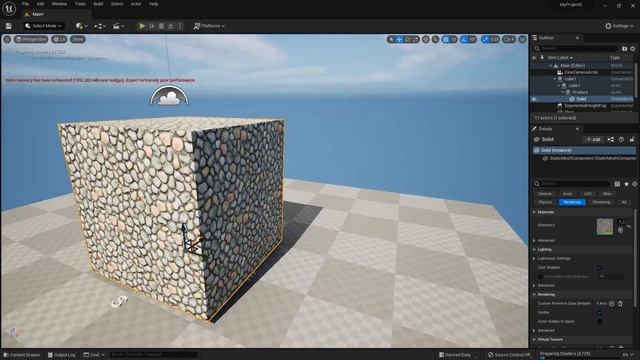Image resolution: width=640 pixels, height=360 pixels.
Task: Click the Stop simulation button
Action: pos(162,26)
